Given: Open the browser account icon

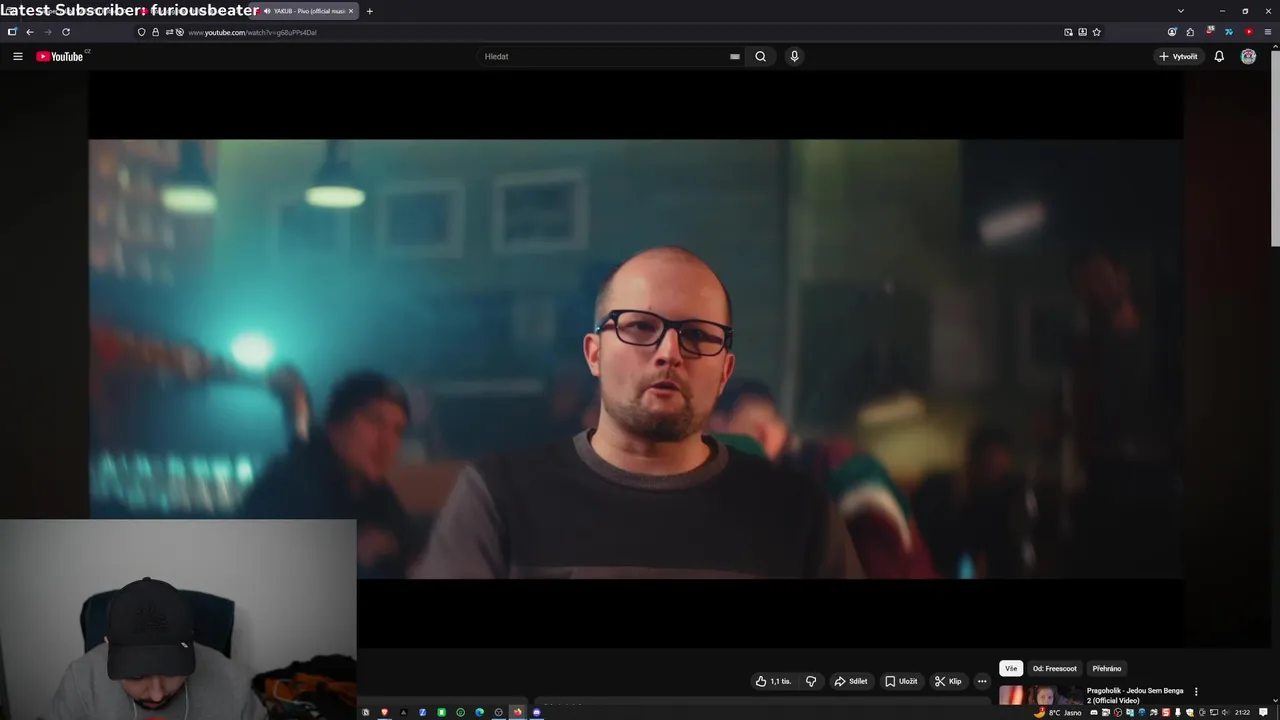Looking at the screenshot, I should 1172,32.
